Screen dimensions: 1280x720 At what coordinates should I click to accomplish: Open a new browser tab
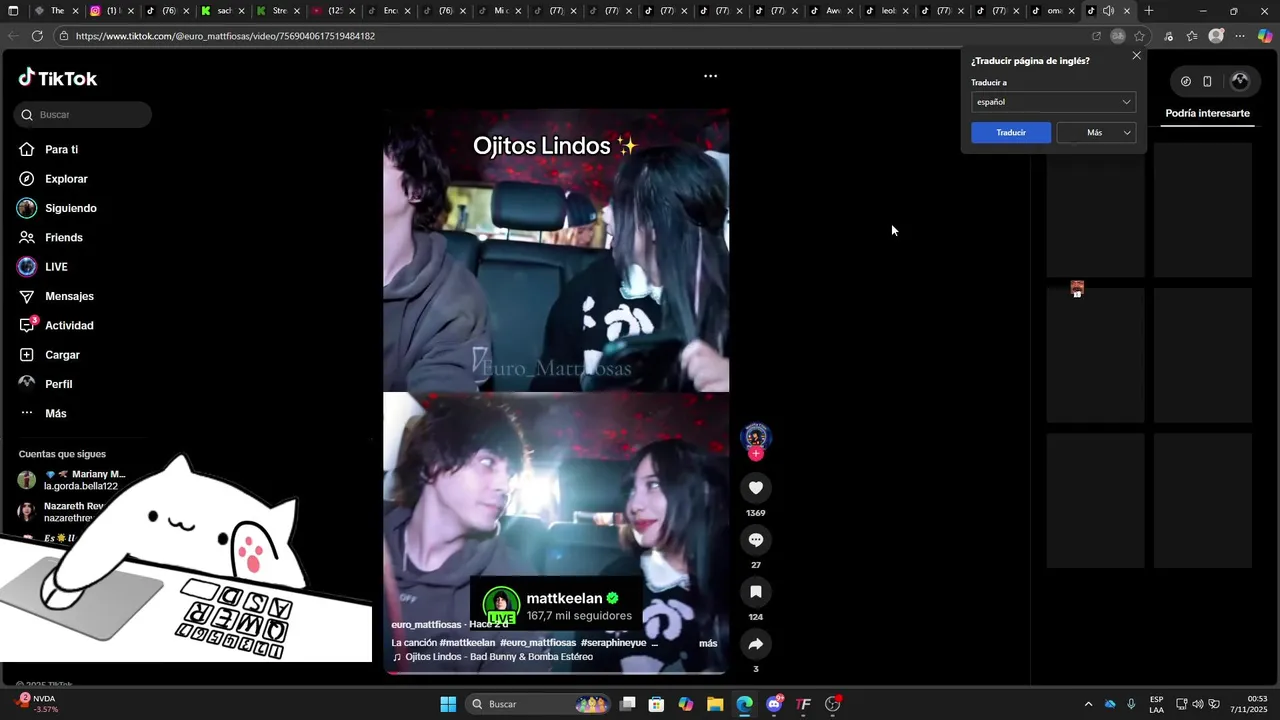pyautogui.click(x=1149, y=11)
